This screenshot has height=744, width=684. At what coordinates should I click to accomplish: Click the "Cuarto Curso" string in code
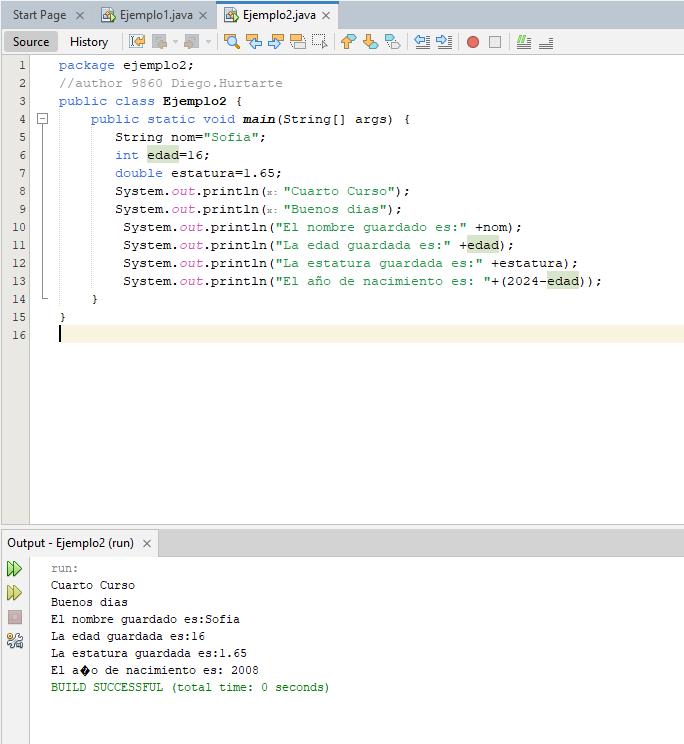[x=339, y=191]
